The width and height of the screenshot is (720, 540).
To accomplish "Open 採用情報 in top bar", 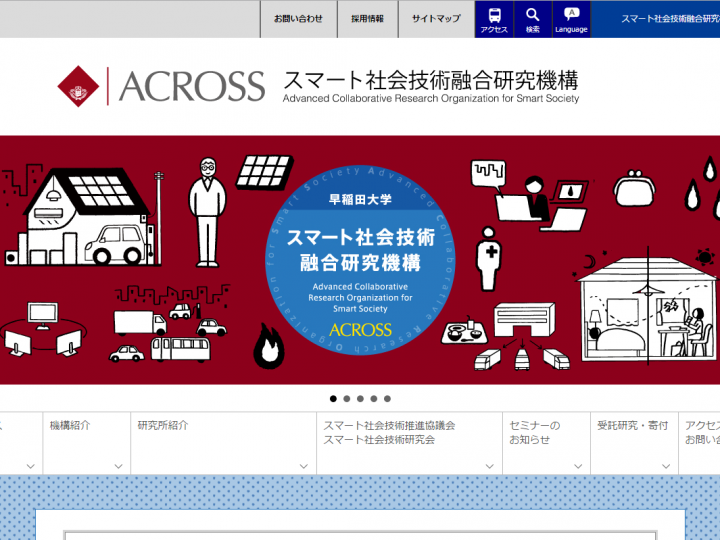I will pyautogui.click(x=367, y=19).
